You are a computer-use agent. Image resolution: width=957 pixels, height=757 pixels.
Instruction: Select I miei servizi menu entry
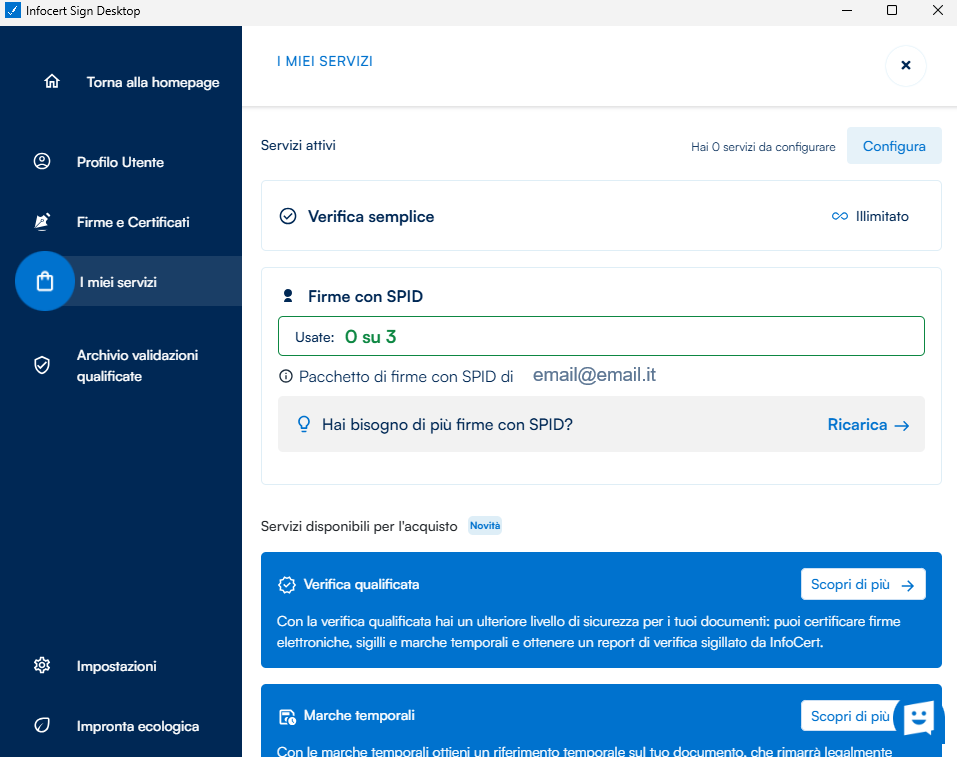tap(118, 282)
